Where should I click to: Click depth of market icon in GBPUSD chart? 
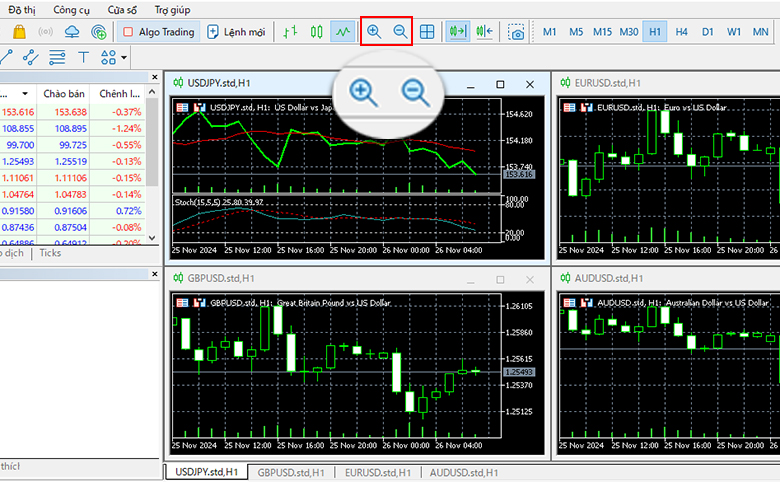click(x=199, y=302)
